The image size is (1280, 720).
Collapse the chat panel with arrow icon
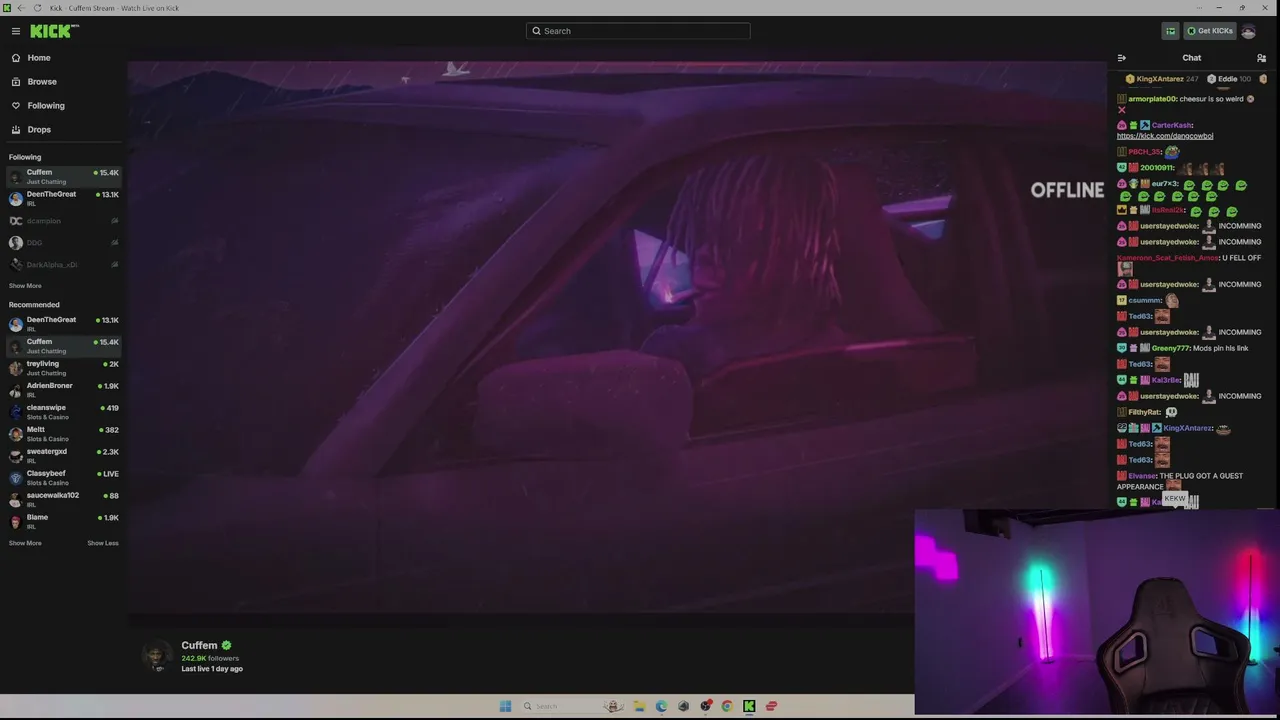point(1121,58)
